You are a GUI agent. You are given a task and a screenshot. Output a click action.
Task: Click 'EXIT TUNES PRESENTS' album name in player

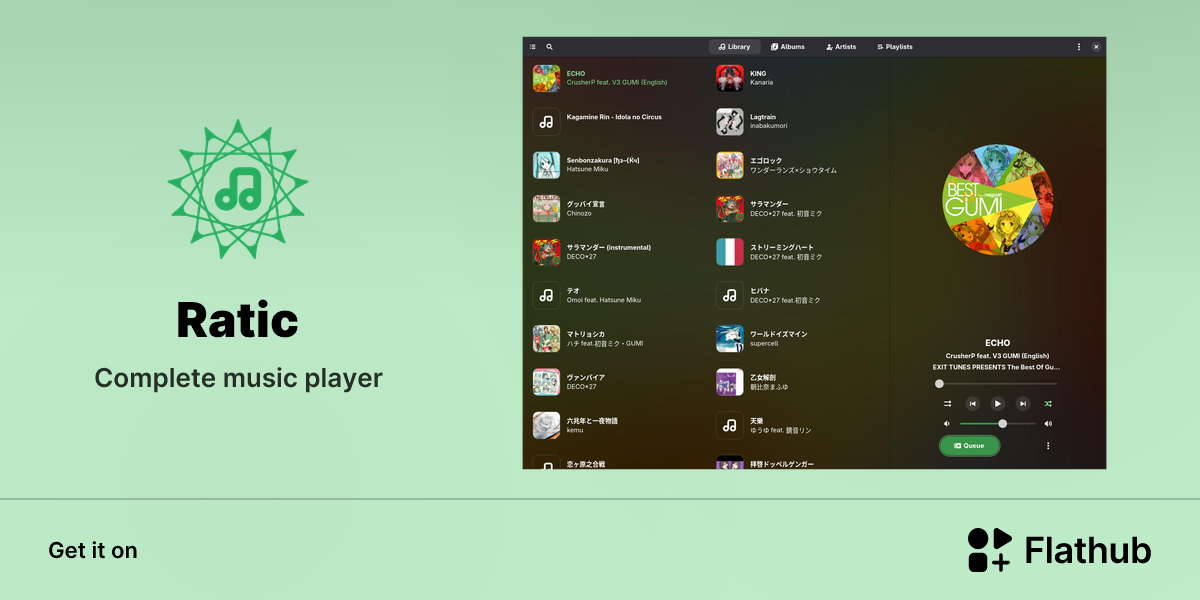997,367
